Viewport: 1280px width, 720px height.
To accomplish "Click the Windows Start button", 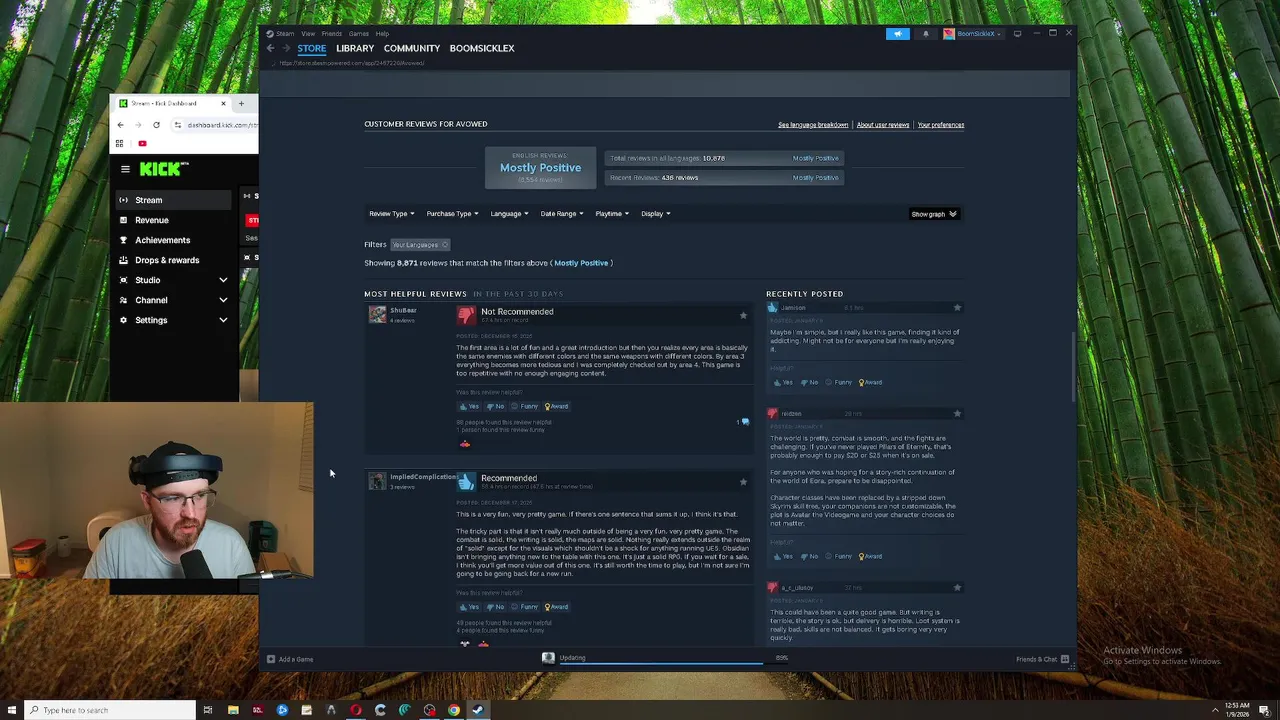I will (10, 710).
